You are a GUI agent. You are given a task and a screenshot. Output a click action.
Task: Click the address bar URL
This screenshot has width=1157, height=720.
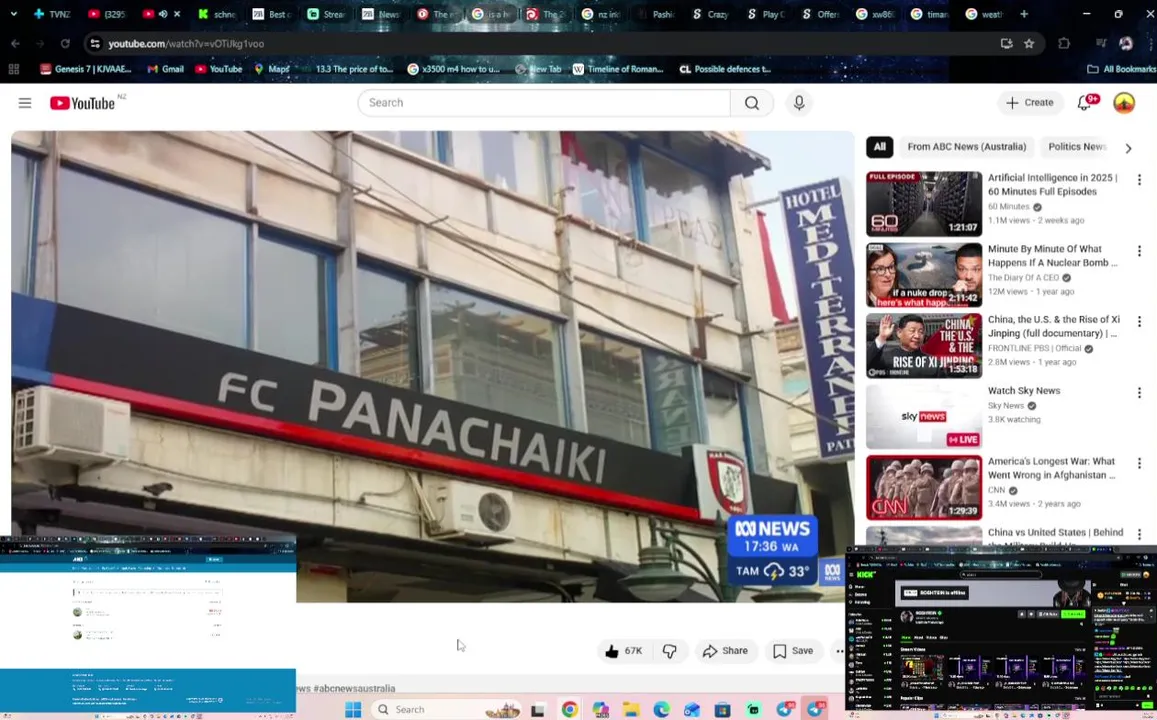tap(186, 44)
